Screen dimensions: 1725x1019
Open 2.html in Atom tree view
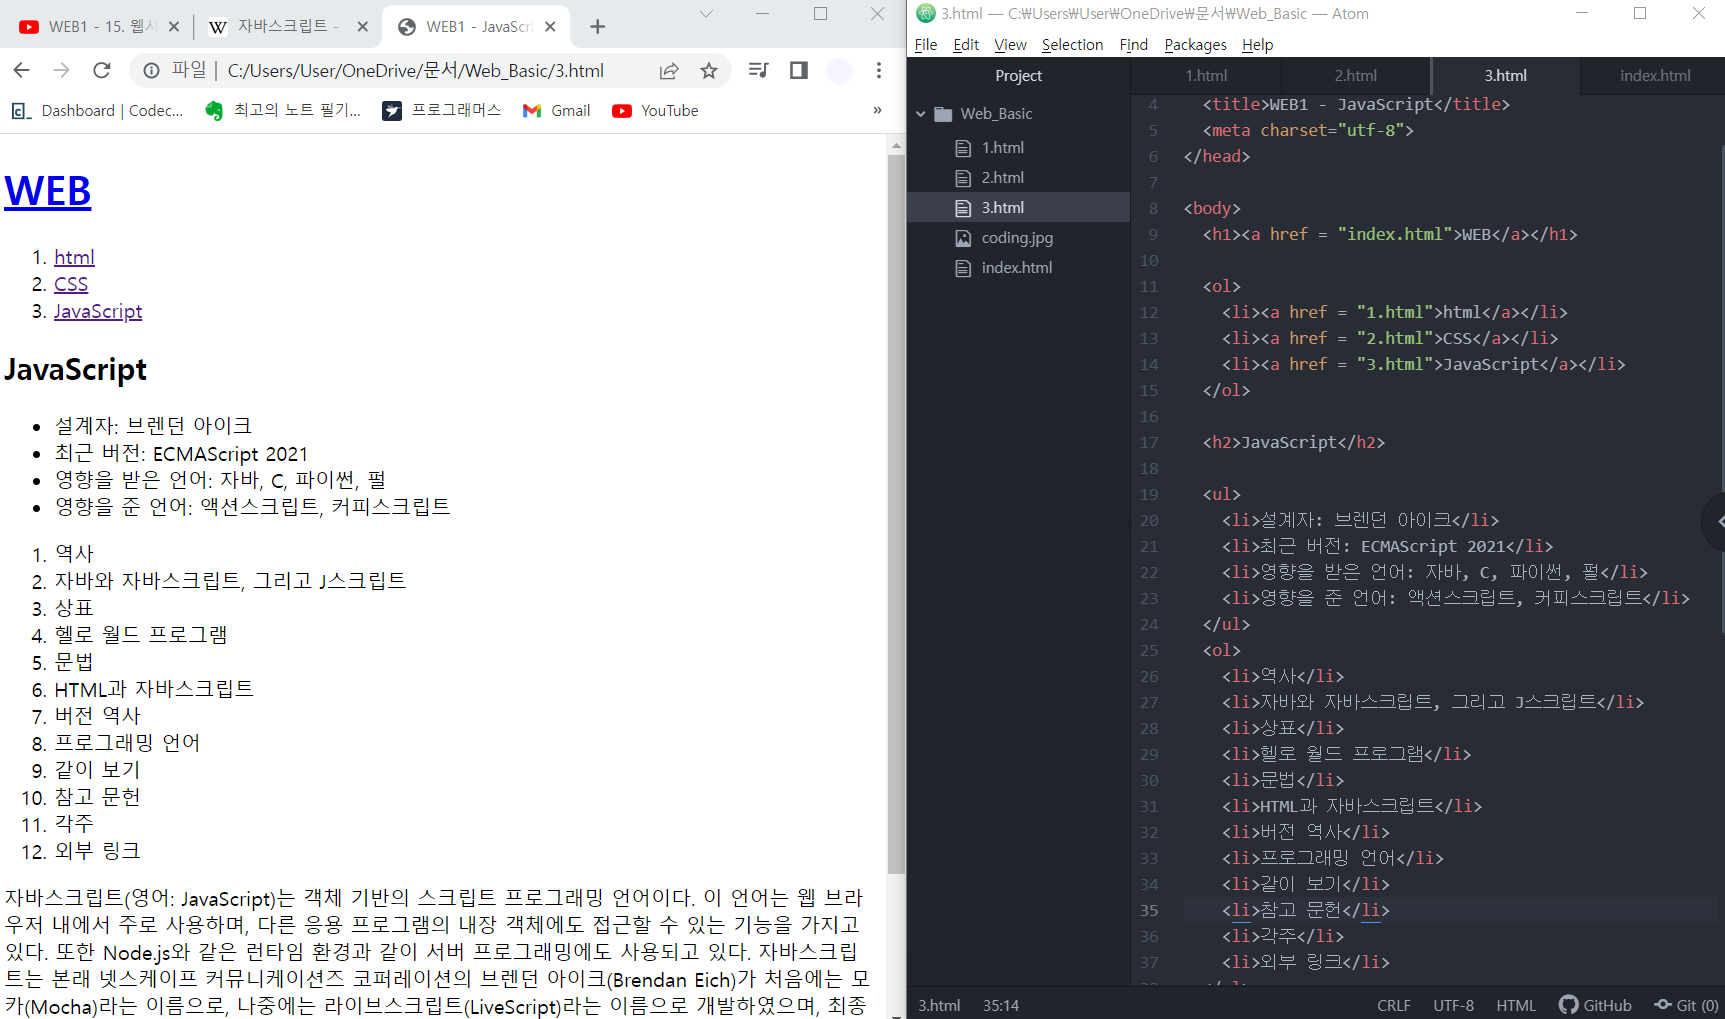1018,177
